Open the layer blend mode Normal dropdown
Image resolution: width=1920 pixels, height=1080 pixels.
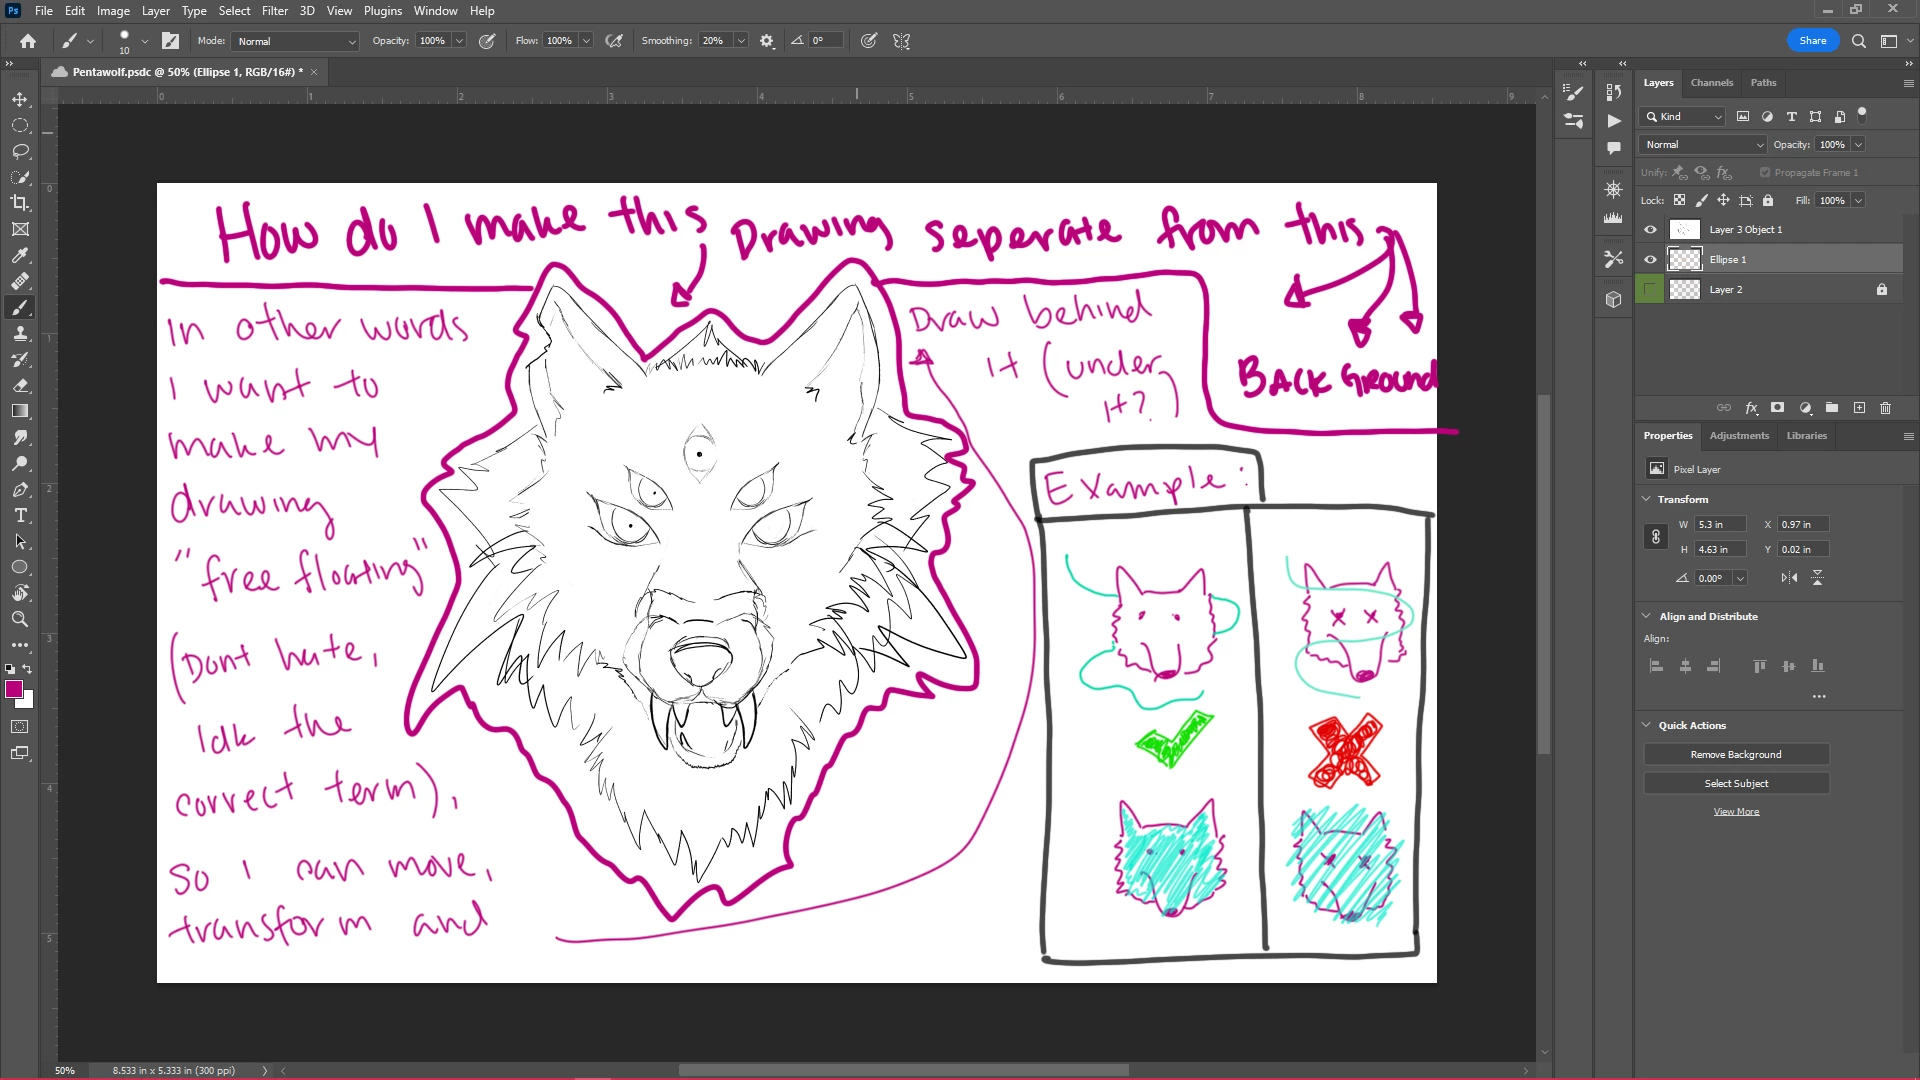coord(1703,145)
